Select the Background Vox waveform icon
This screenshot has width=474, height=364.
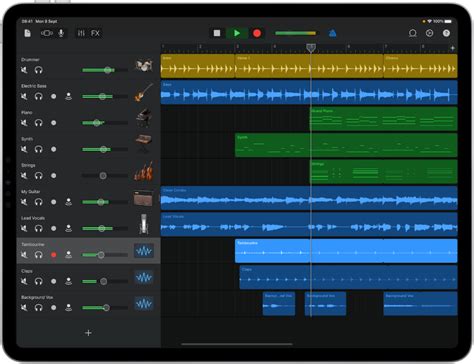point(144,304)
